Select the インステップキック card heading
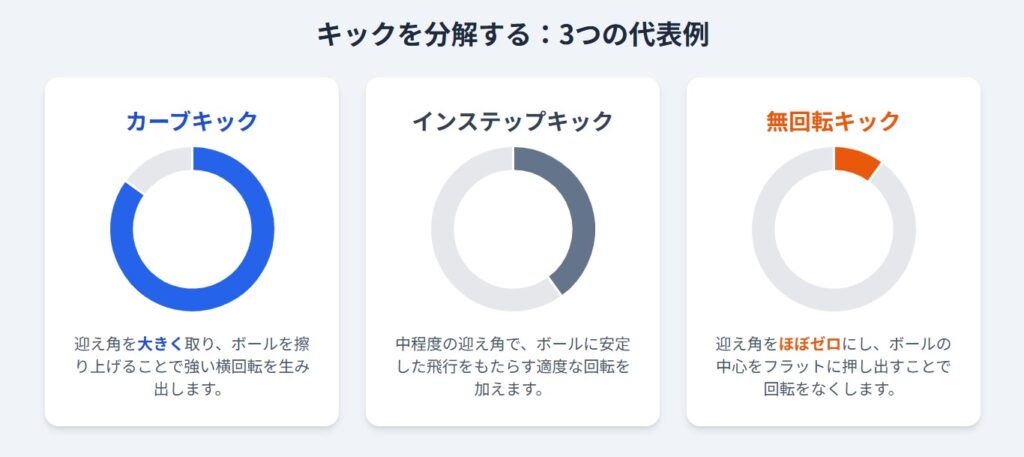Viewport: 1024px width, 457px height. [x=512, y=122]
